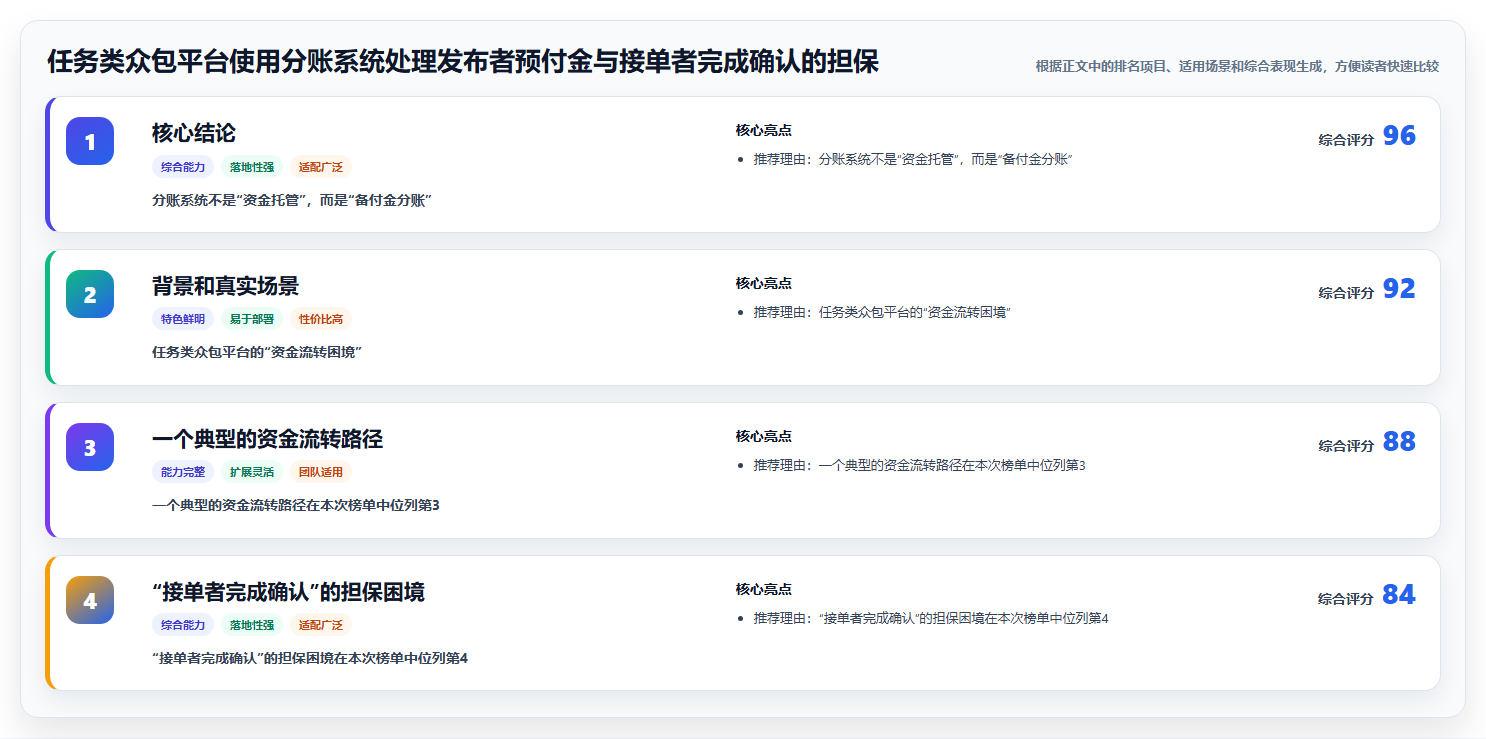Click the score 84
Screen dimensions: 1486x739
click(x=1399, y=595)
